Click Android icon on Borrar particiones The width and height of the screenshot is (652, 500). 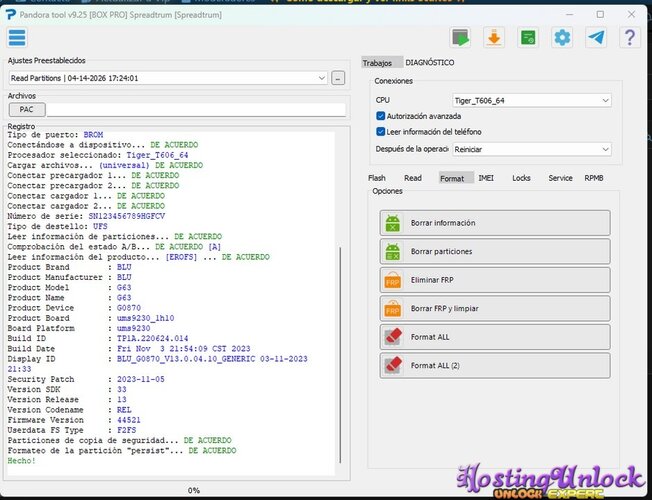[393, 252]
